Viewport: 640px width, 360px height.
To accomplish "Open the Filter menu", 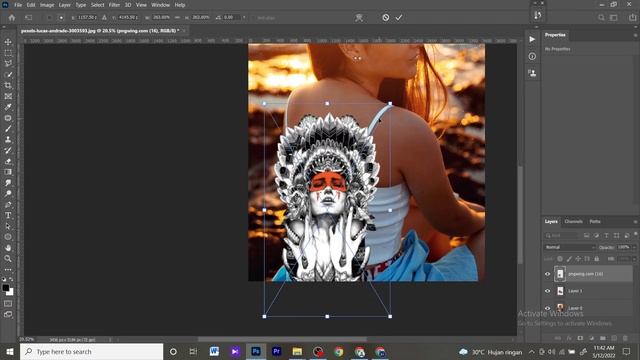I will click(114, 5).
